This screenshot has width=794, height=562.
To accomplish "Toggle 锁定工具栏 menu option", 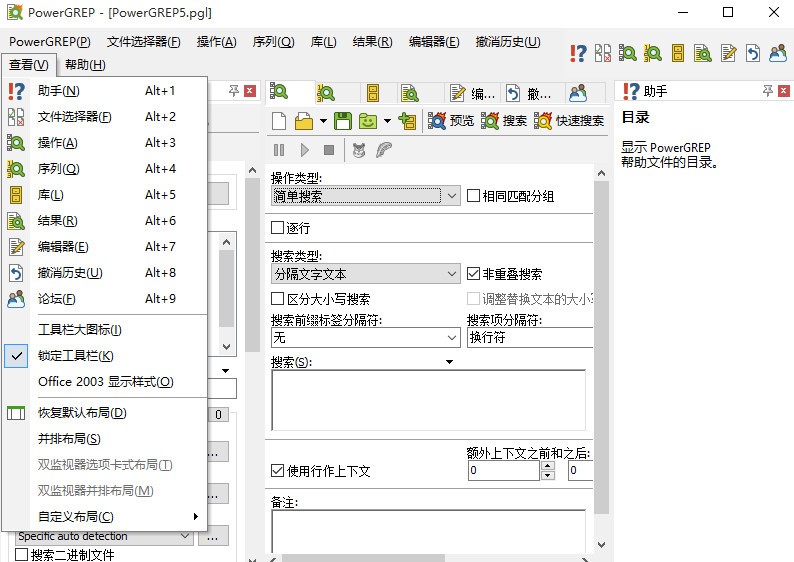I will tap(105, 356).
